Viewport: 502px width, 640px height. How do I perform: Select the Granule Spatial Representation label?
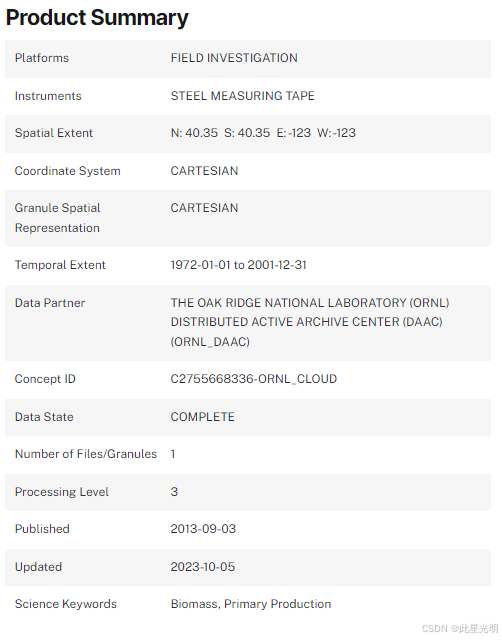click(58, 218)
